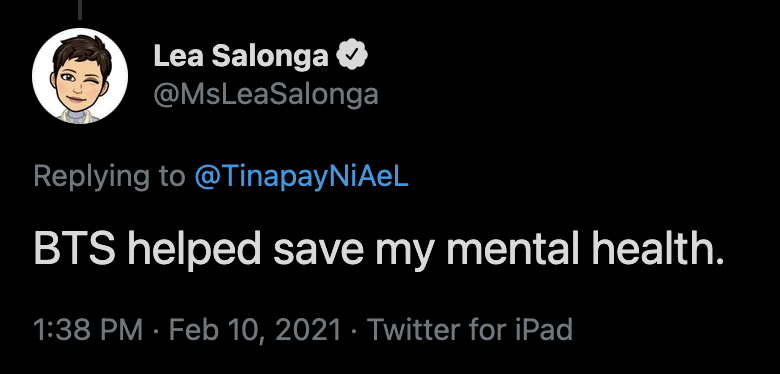Click the 'Replying to' label
The image size is (780, 374).
tap(109, 177)
